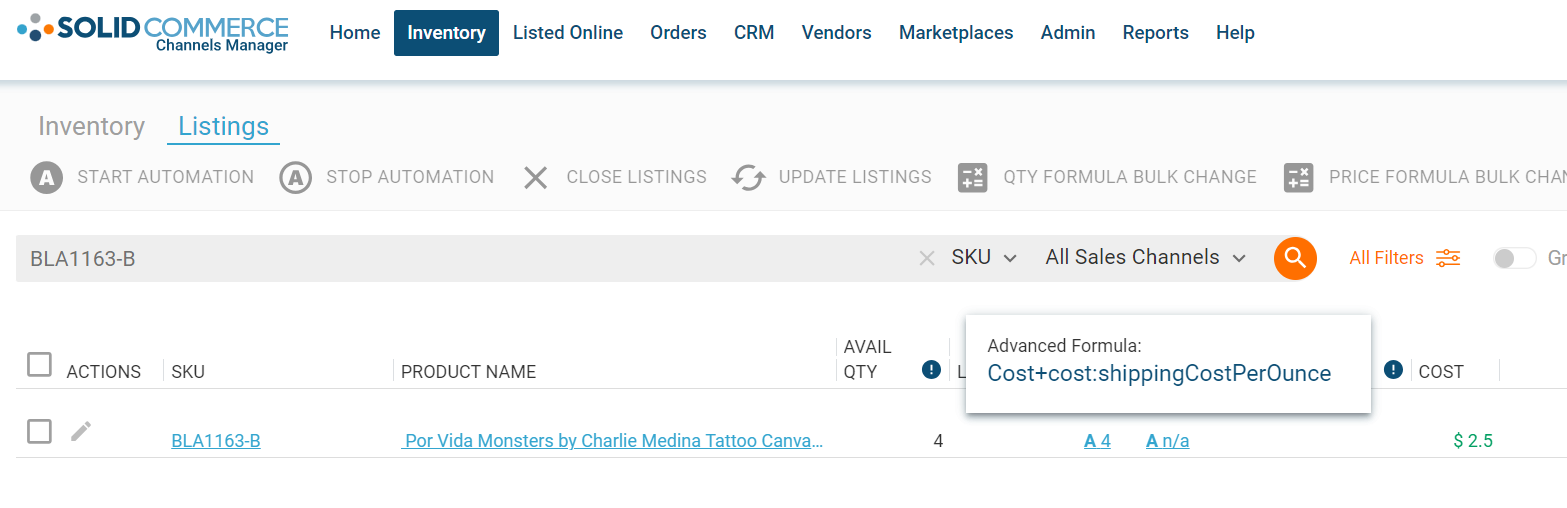Open the Reports menu
The height and width of the screenshot is (508, 1567).
pos(1156,33)
